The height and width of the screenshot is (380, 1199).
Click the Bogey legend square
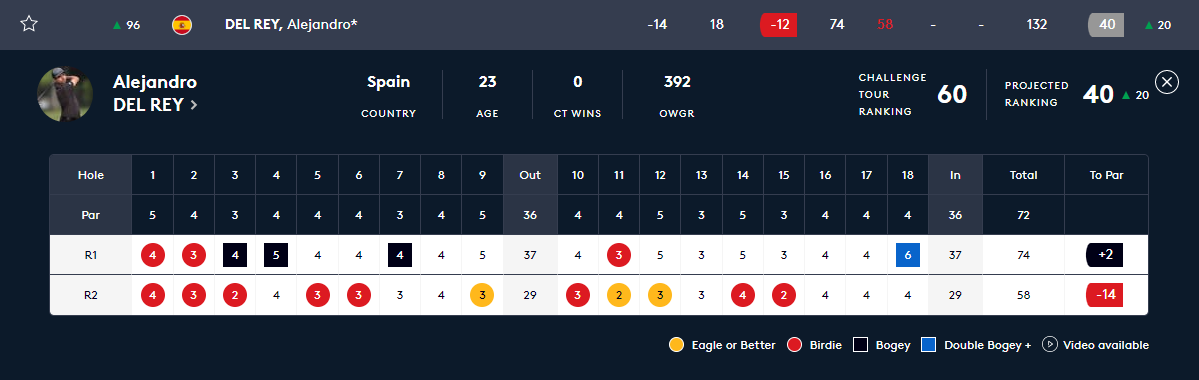pos(860,345)
